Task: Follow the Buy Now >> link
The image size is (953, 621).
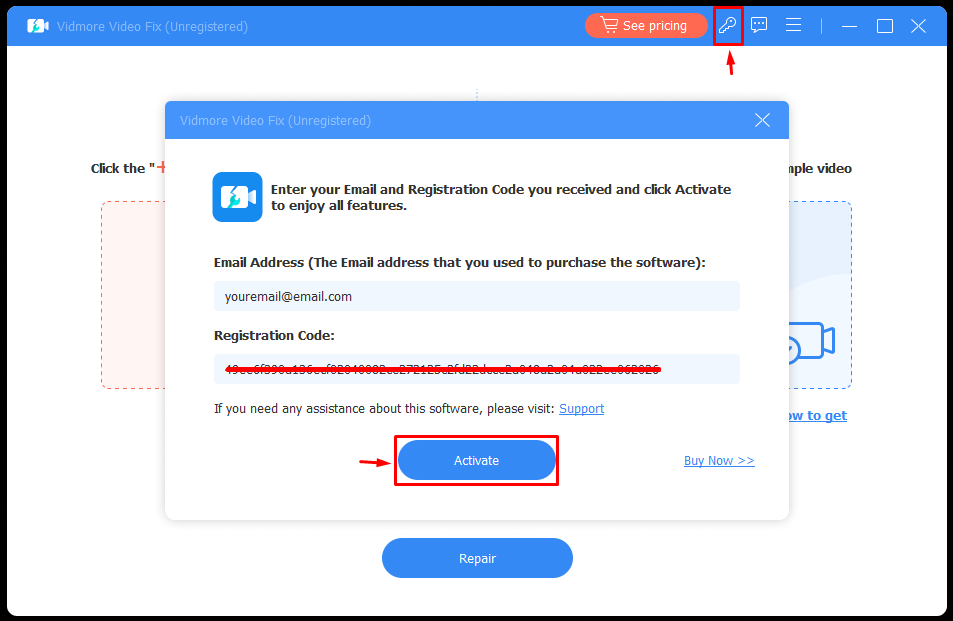Action: pos(719,461)
